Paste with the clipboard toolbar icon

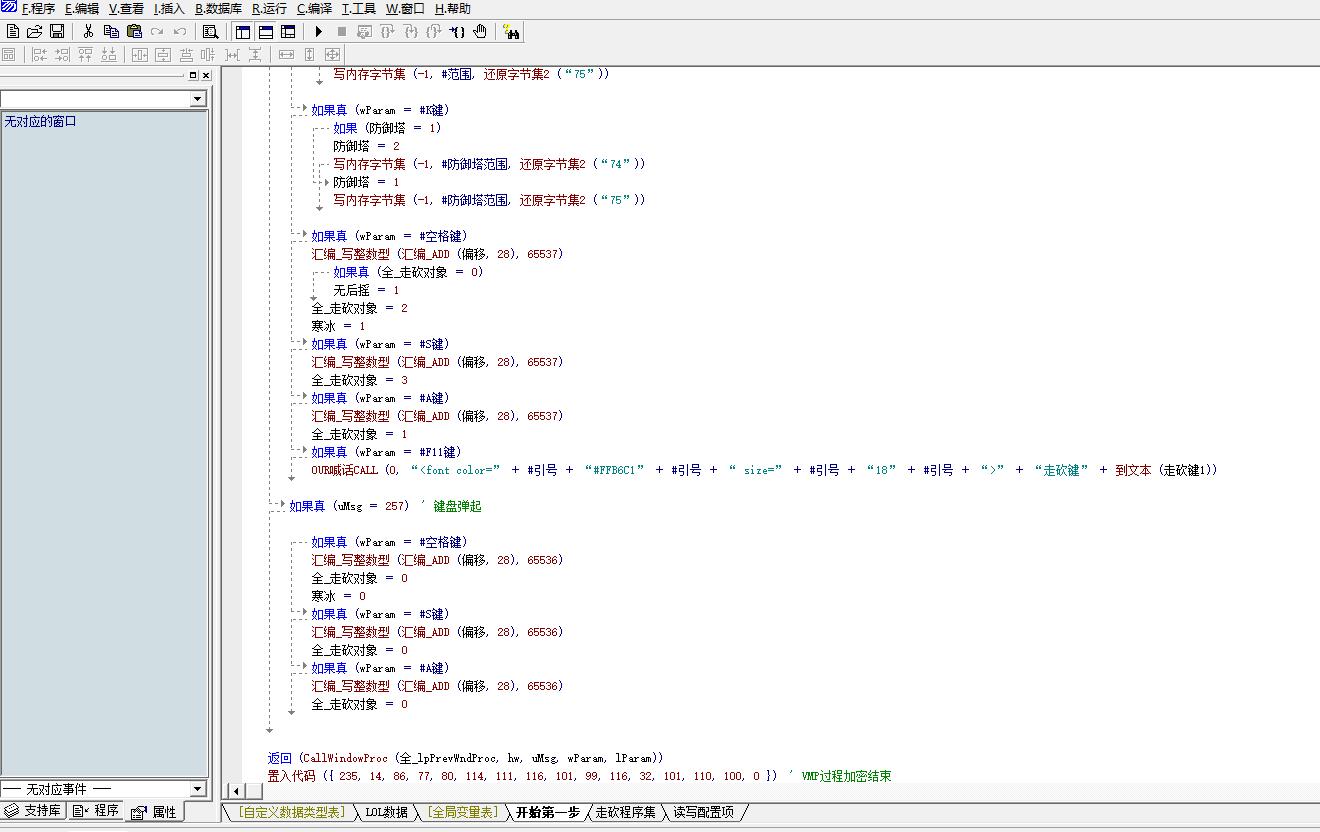134,32
